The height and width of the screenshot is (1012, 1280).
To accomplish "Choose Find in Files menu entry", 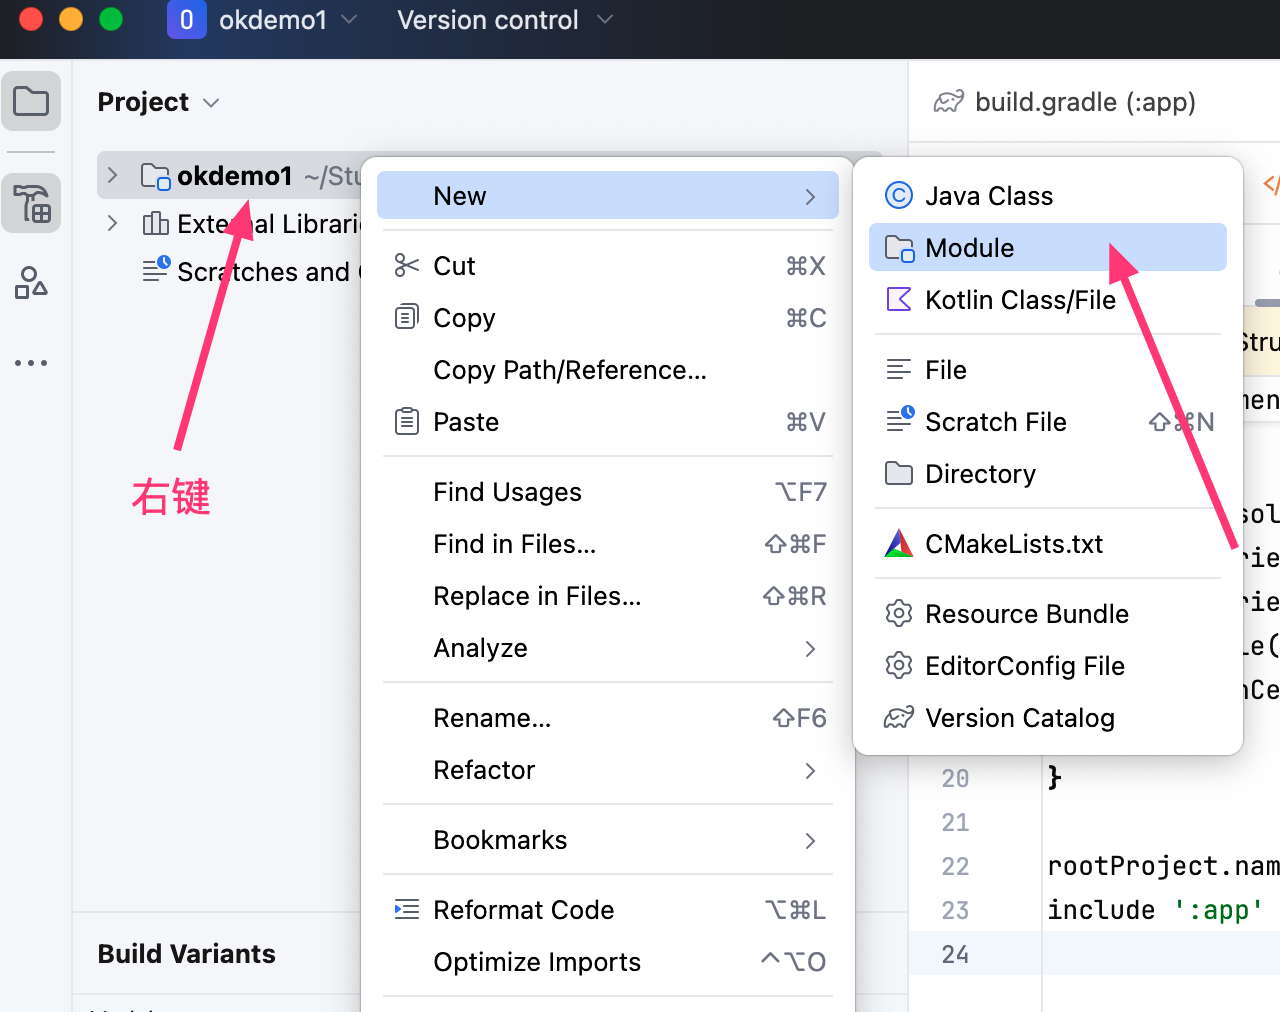I will [x=608, y=544].
